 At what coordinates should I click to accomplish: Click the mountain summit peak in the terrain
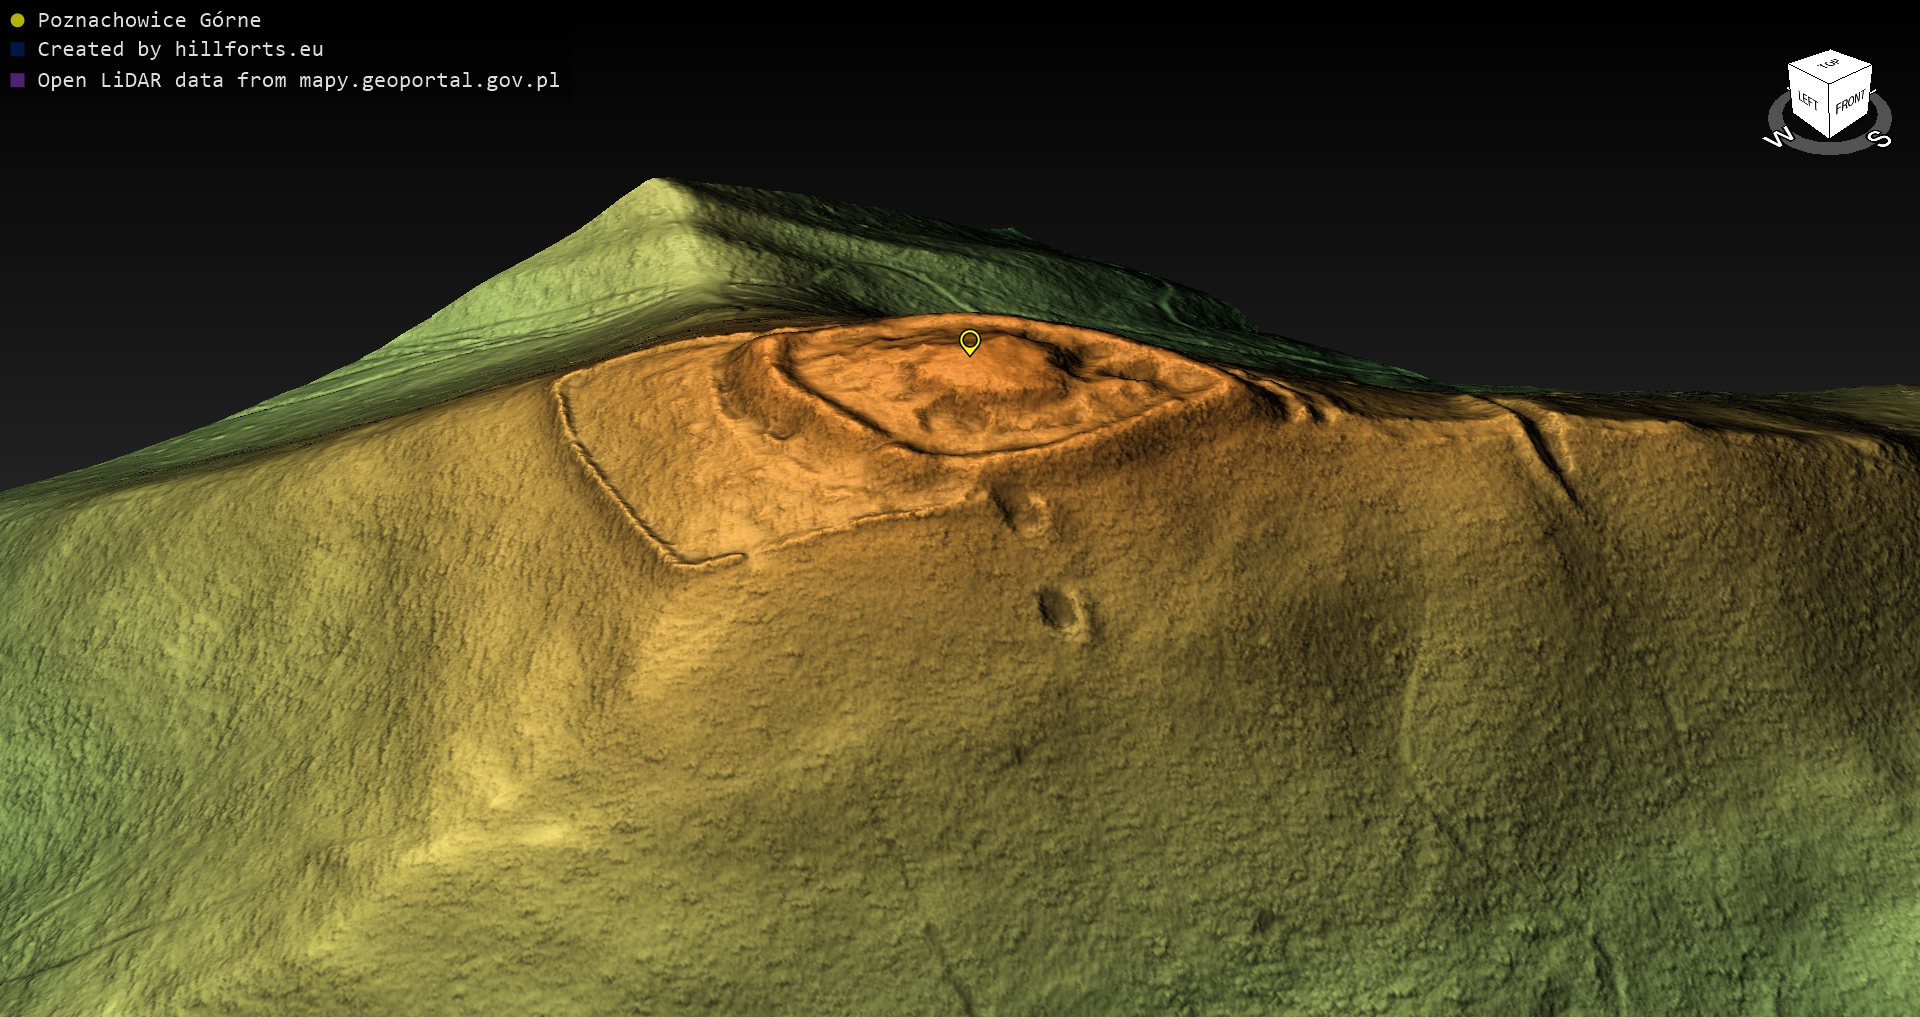click(x=655, y=182)
